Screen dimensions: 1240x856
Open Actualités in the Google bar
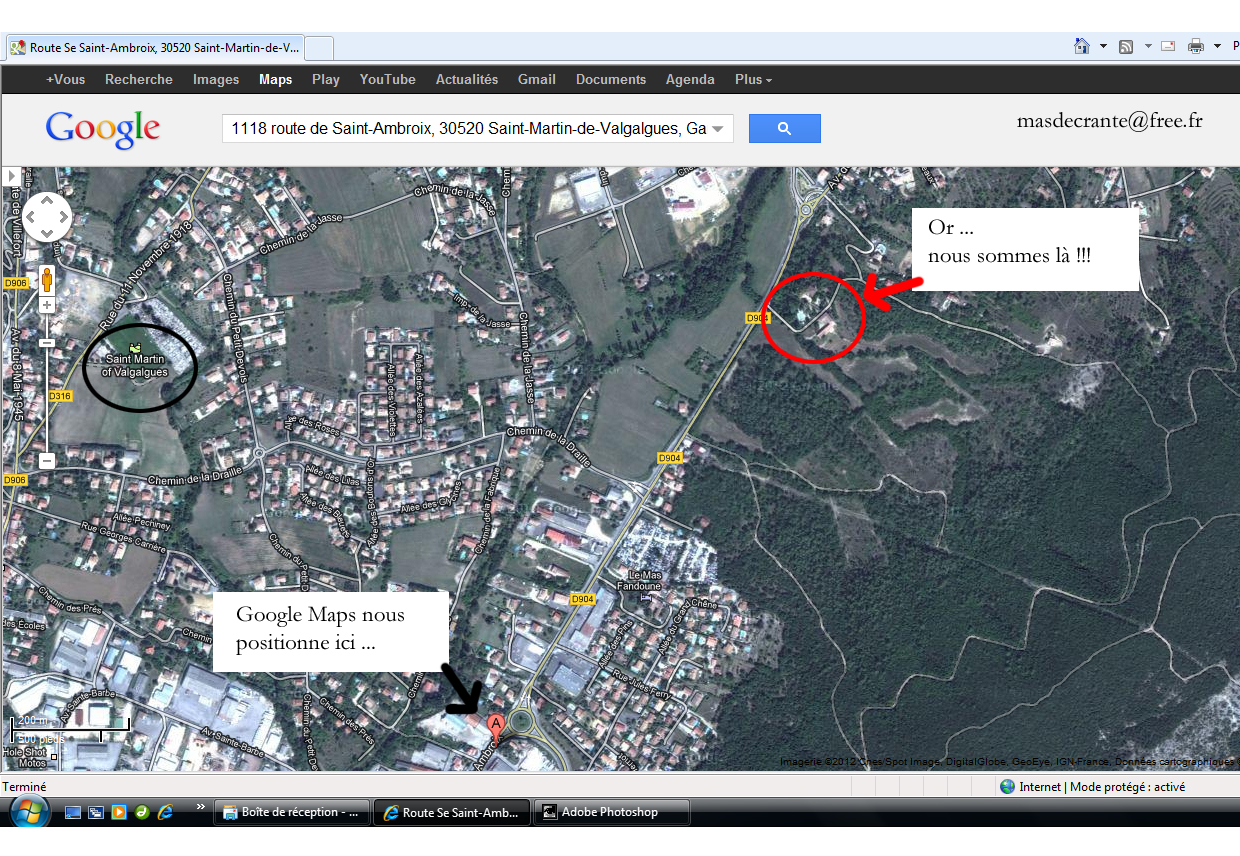point(467,80)
